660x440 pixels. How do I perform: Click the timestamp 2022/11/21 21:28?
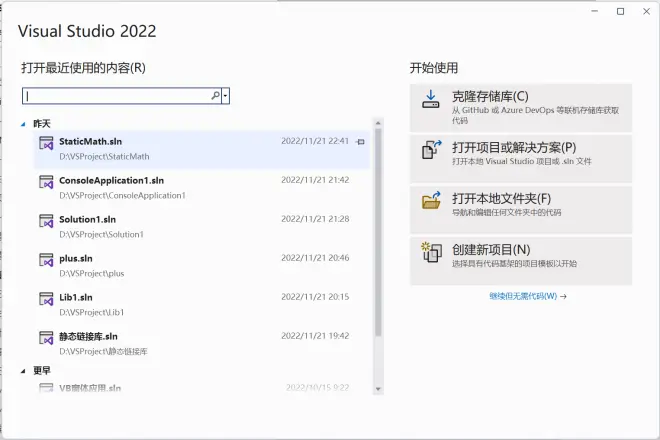315,219
